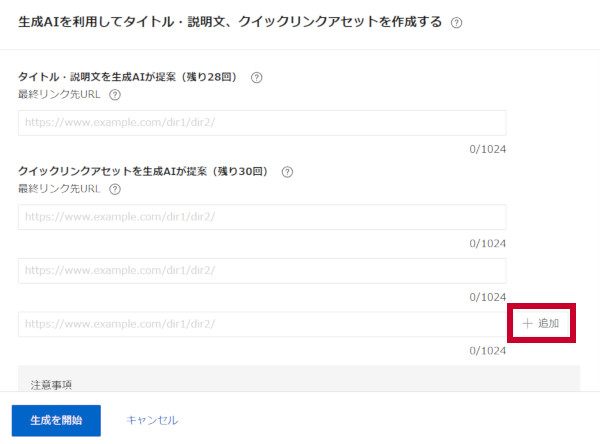Click help icon next to タイトル・説明文を生成AIが提案

pyautogui.click(x=256, y=77)
